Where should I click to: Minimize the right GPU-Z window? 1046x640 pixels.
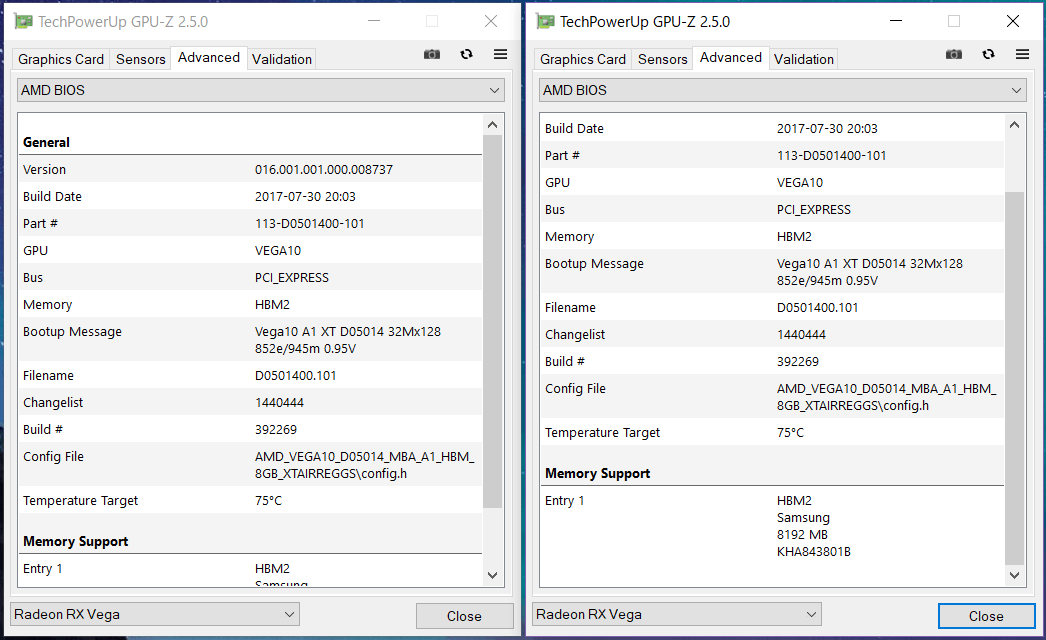click(x=896, y=21)
